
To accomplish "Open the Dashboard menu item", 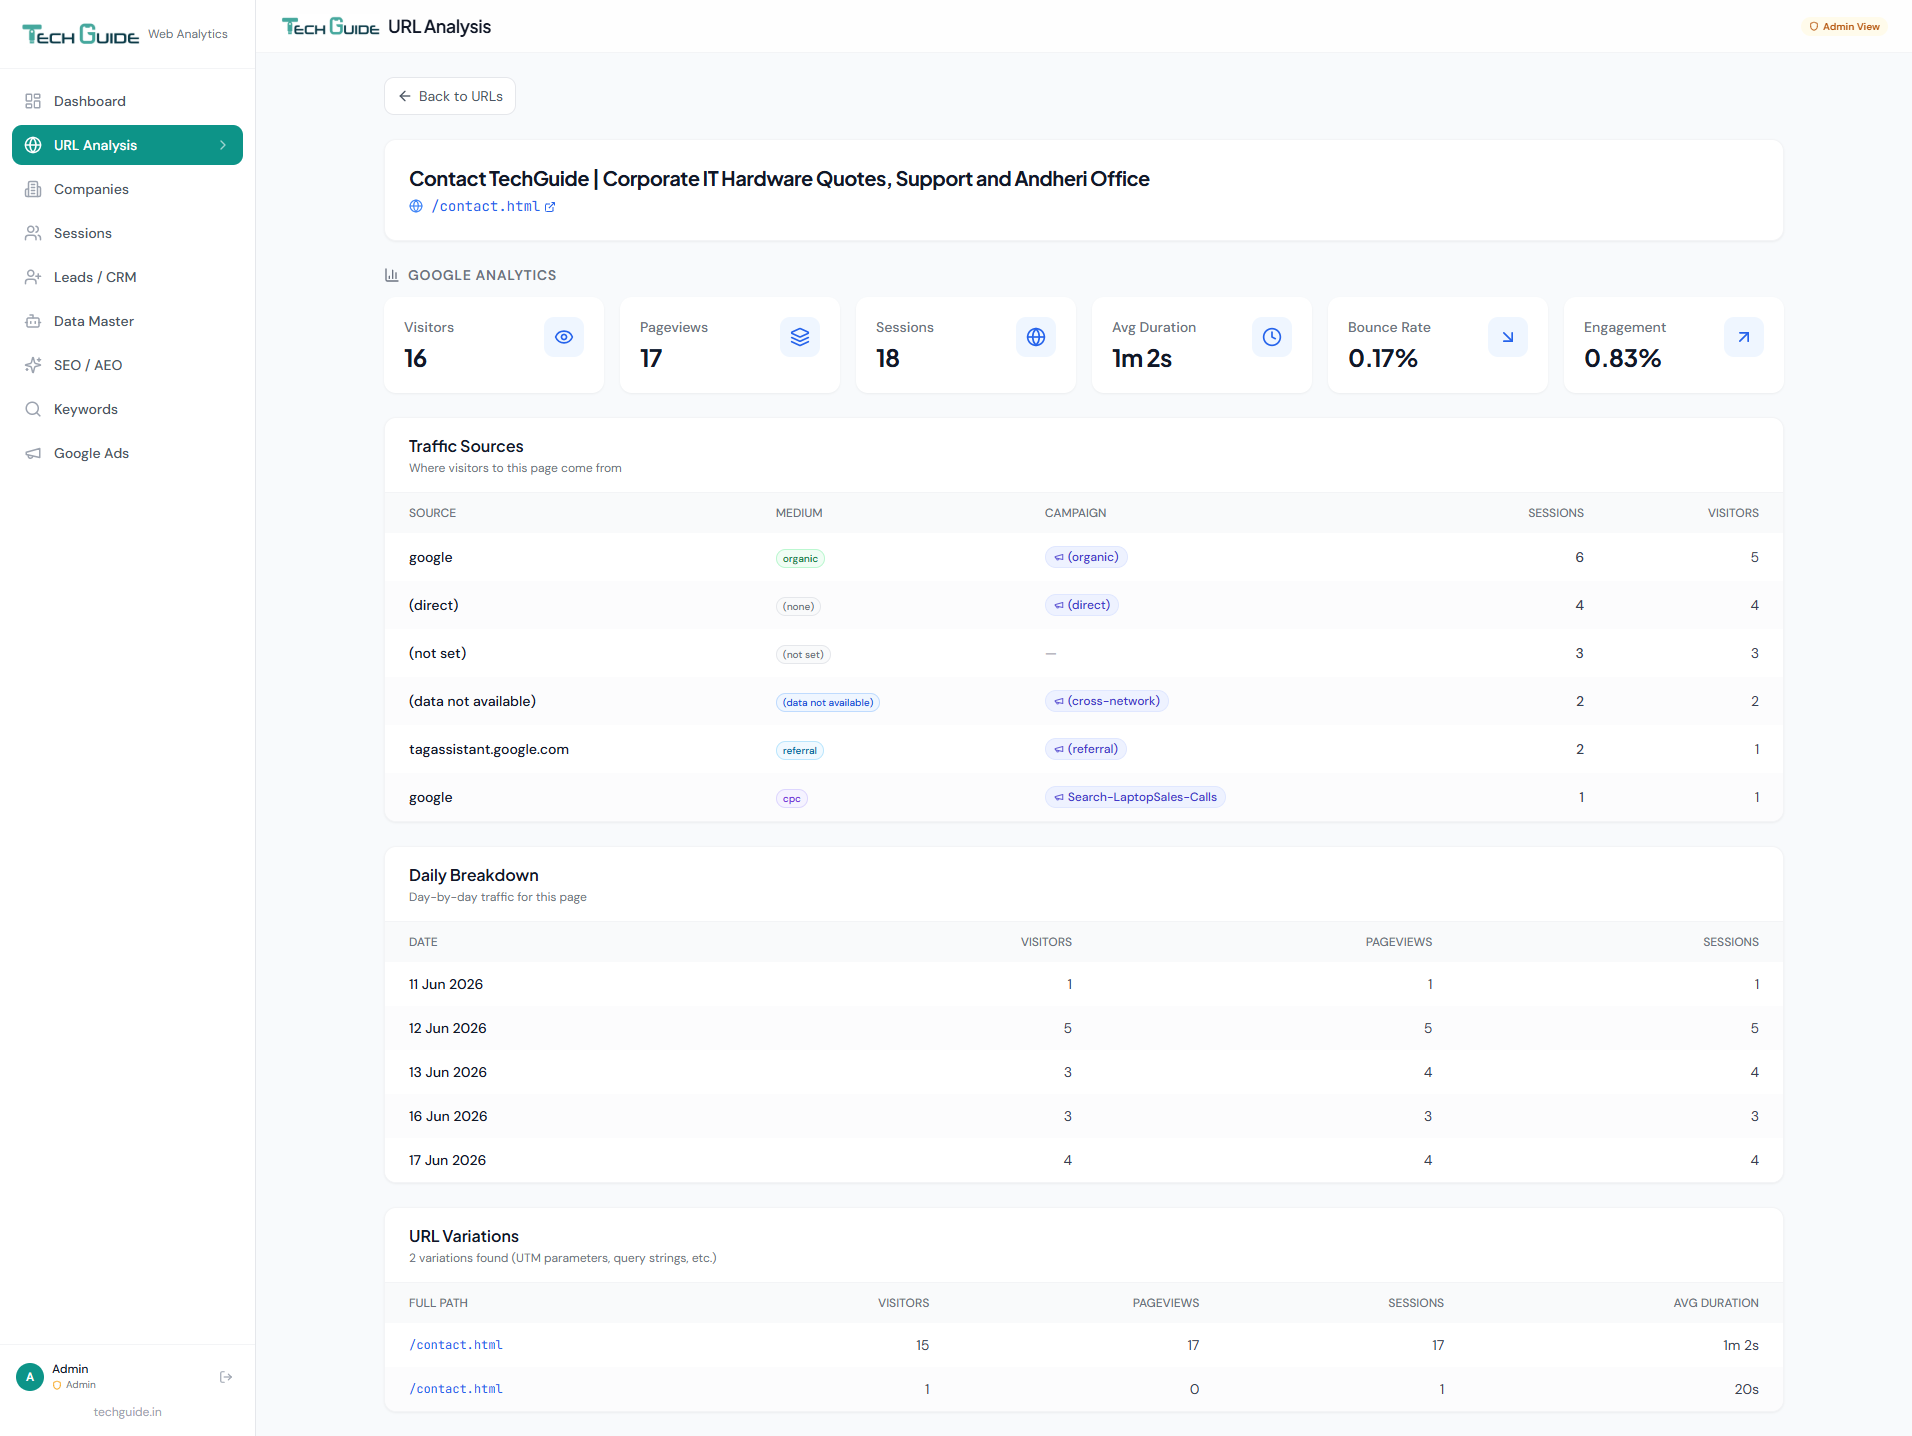I will [127, 101].
